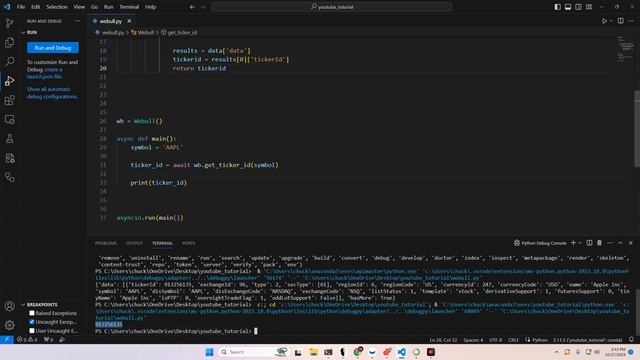This screenshot has height=360, width=640.
Task: Enable Raised Exceptions breakpoint checkbox
Action: [32, 313]
